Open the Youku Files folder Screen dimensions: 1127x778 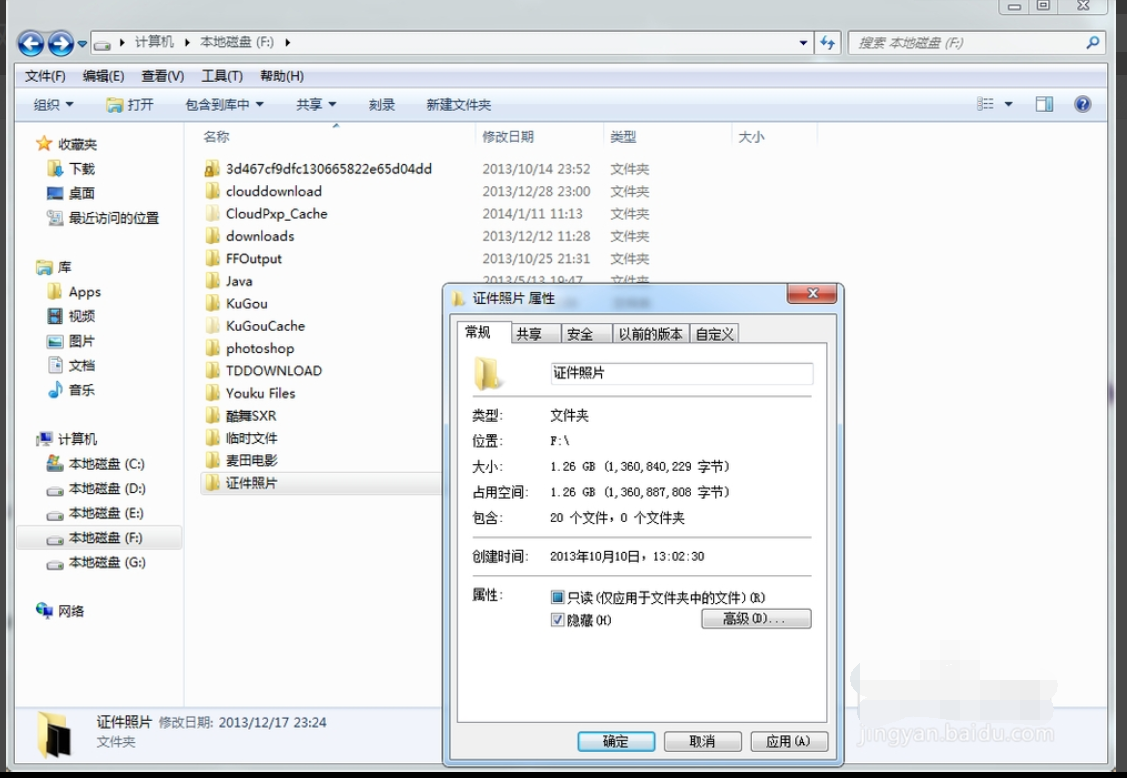(260, 393)
